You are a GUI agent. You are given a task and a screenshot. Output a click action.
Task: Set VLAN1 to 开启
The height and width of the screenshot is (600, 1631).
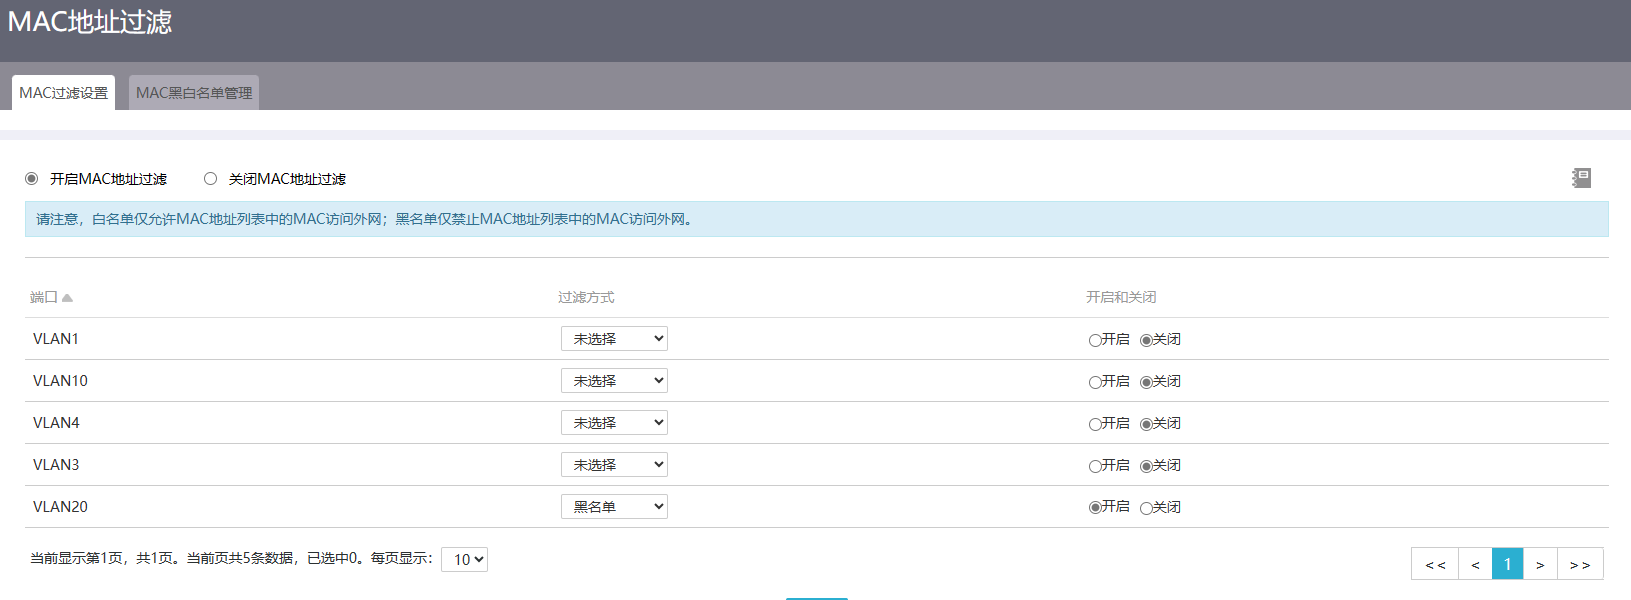1095,340
